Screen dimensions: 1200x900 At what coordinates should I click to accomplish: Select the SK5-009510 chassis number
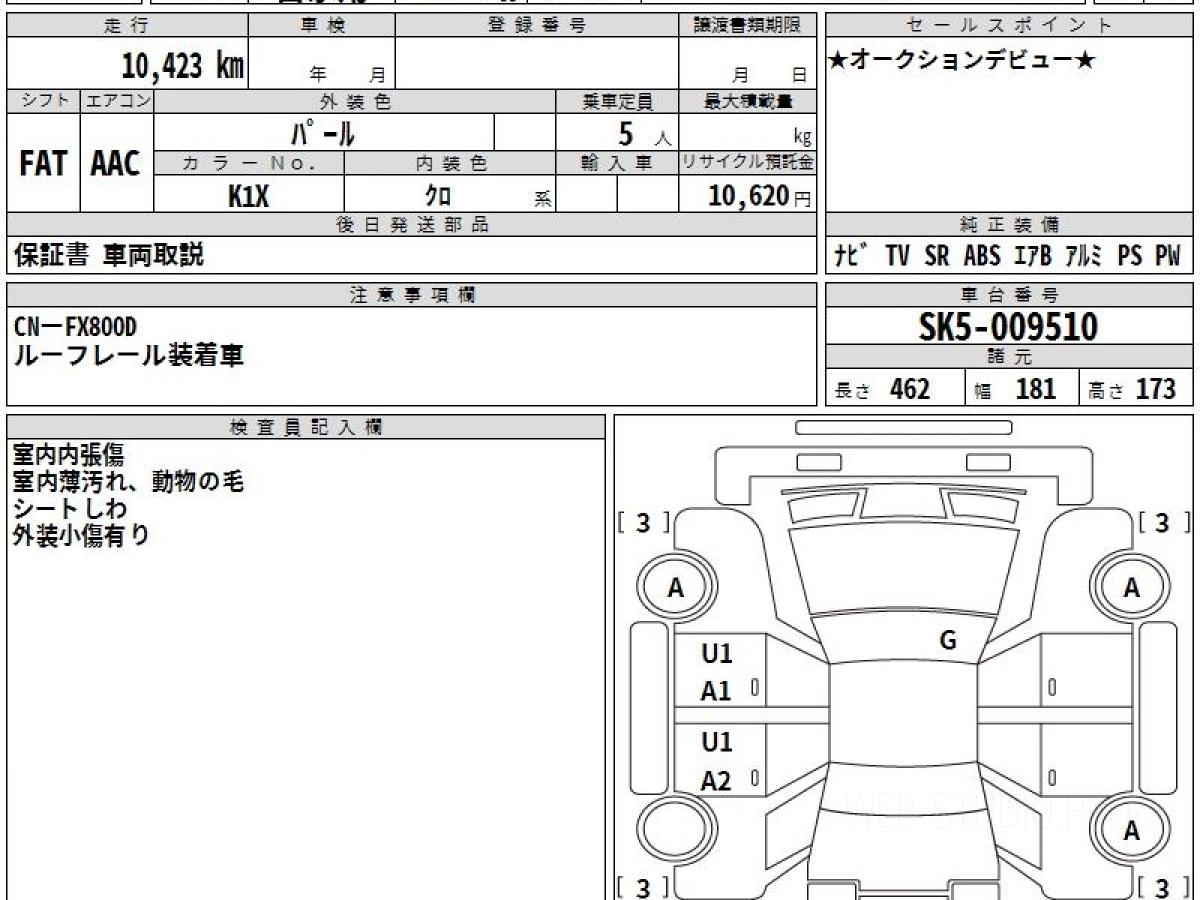tap(1008, 326)
